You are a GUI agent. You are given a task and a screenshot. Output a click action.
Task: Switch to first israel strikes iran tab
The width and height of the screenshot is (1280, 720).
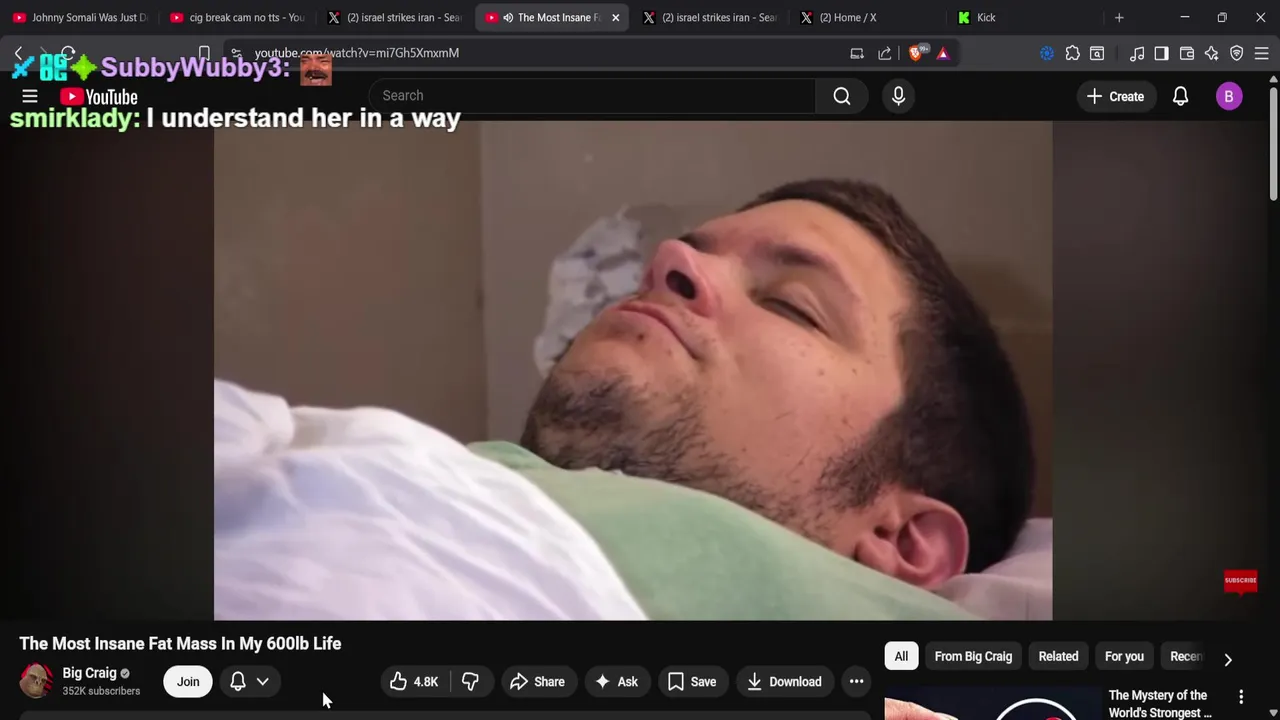395,18
